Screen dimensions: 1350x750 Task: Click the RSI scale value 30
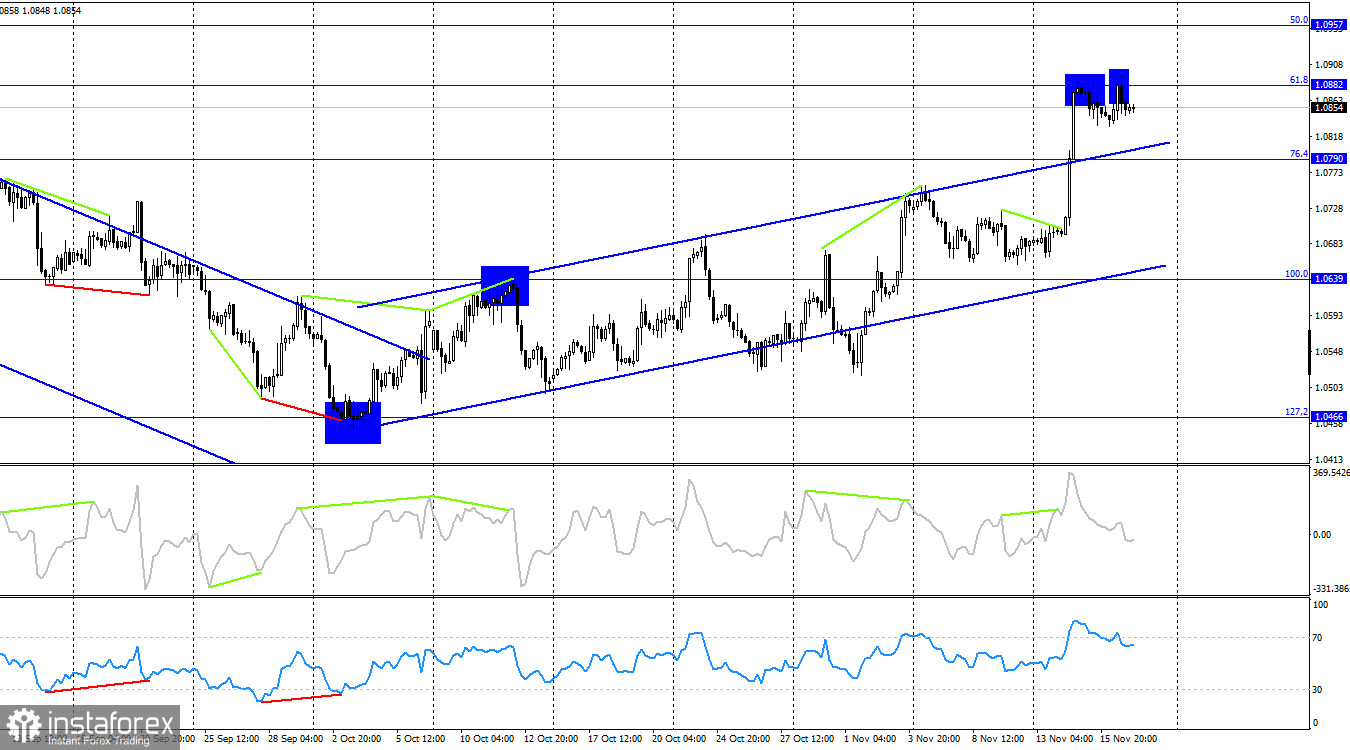1318,690
